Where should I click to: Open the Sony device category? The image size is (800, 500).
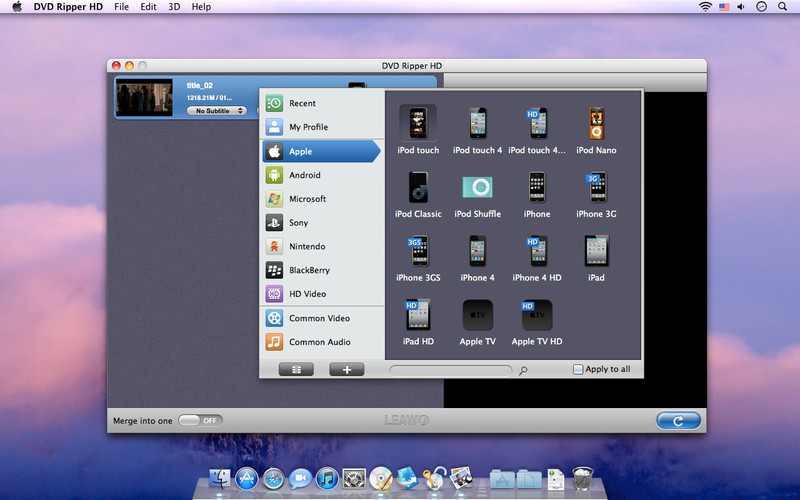300,223
